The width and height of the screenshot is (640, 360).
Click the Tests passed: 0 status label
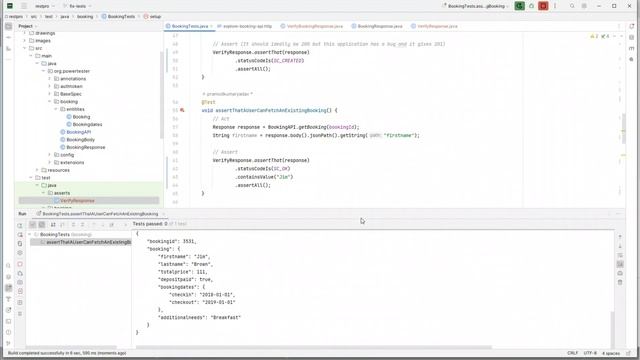coord(150,224)
